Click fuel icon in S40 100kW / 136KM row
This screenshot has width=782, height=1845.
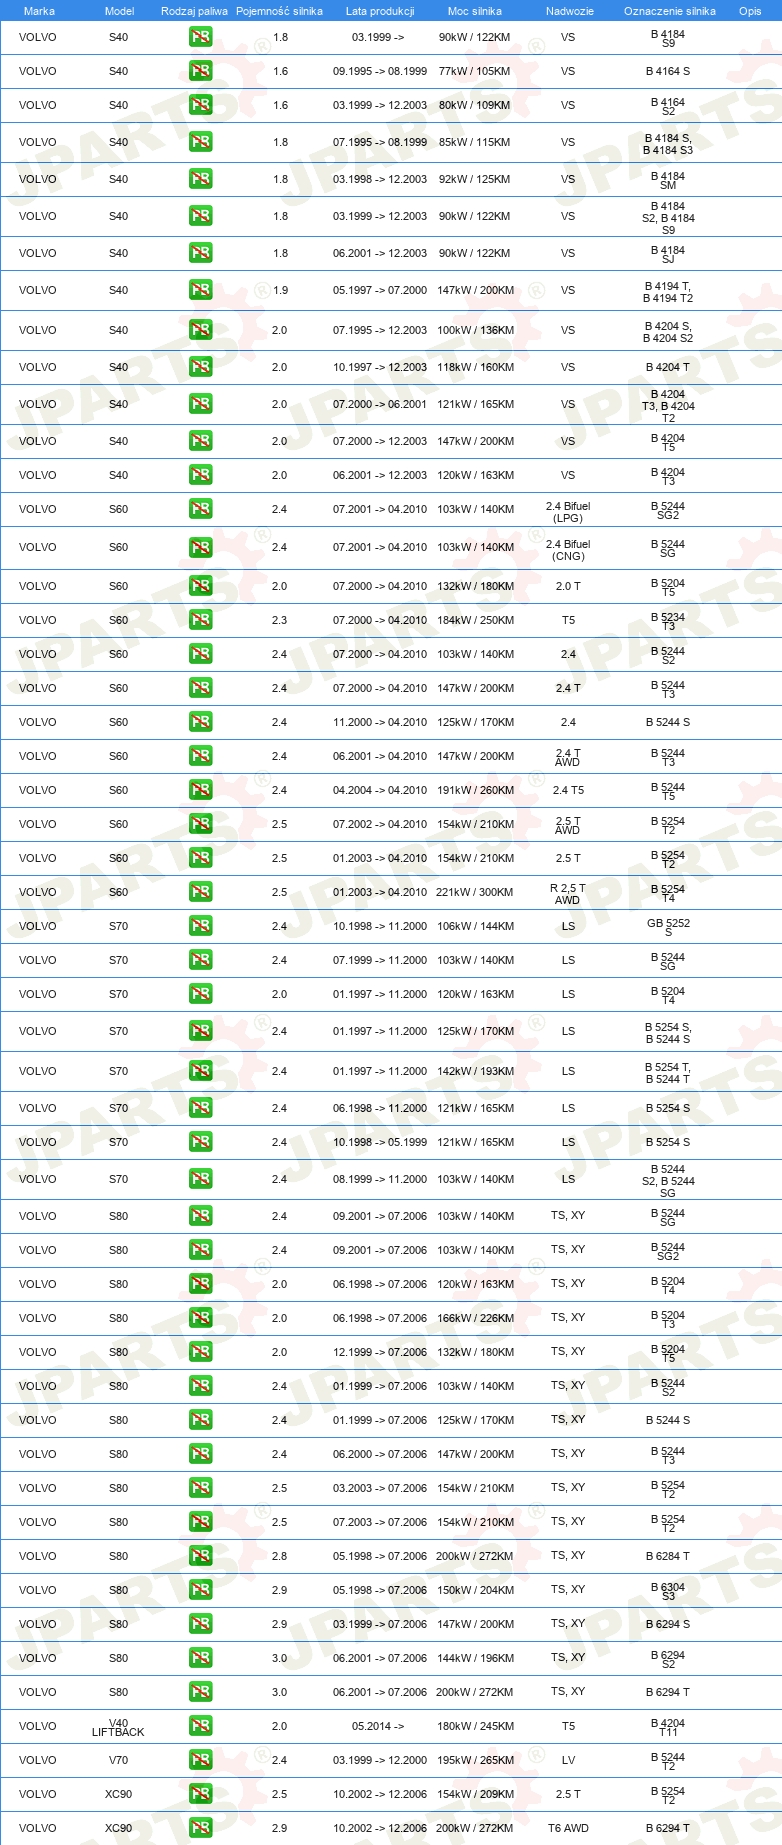click(200, 330)
